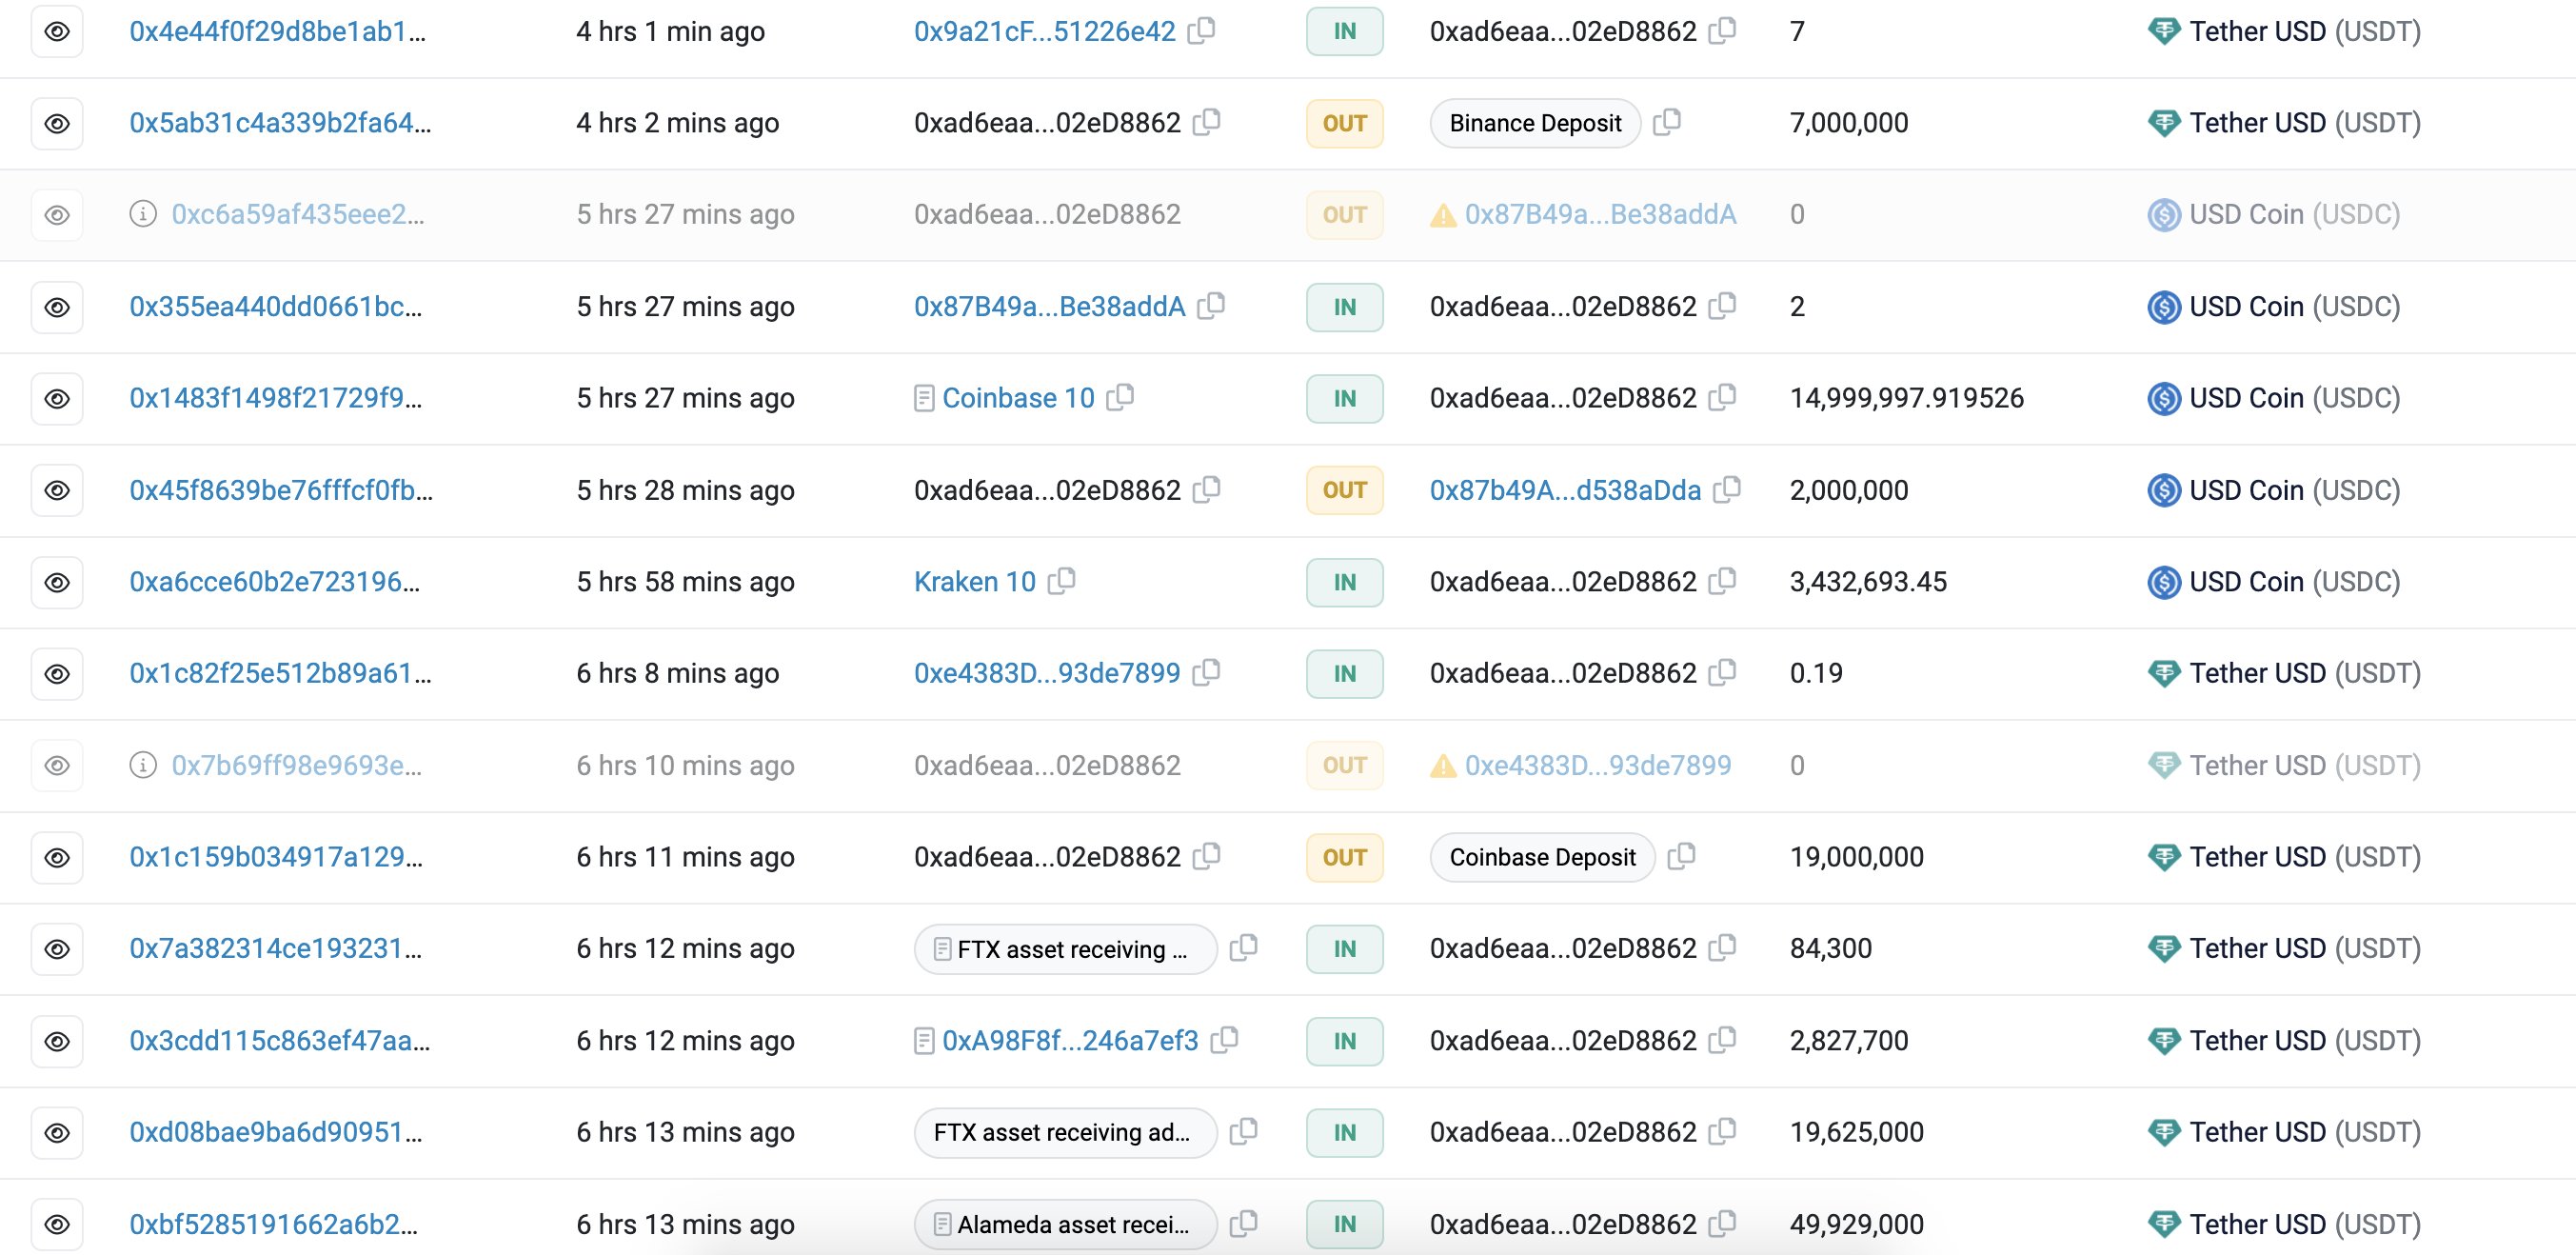Screen dimensions: 2576x1255
Task: Open the Coinbase 10 address page
Action: pyautogui.click(x=1018, y=398)
